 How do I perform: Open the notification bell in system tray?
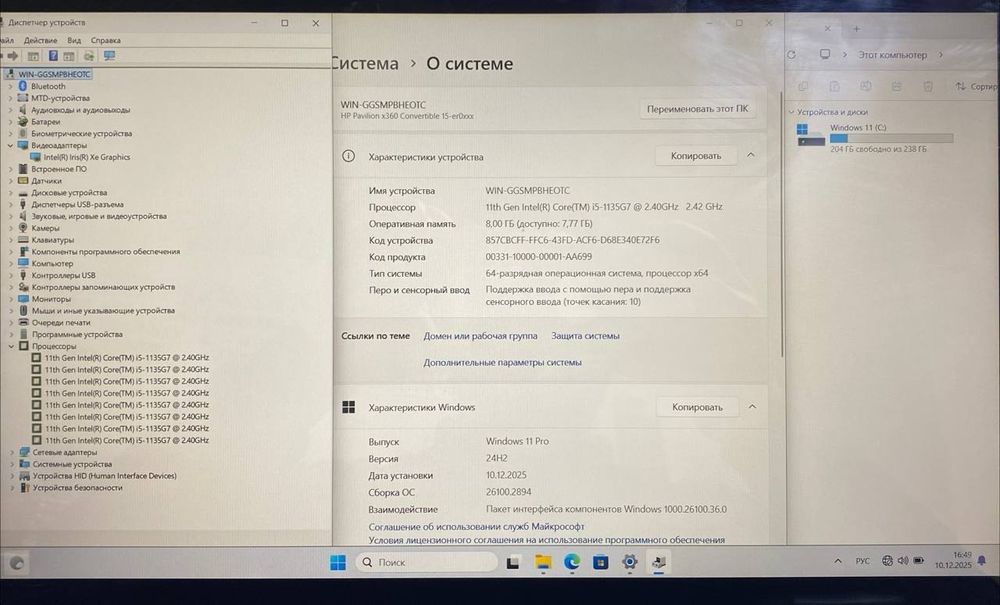pos(982,561)
